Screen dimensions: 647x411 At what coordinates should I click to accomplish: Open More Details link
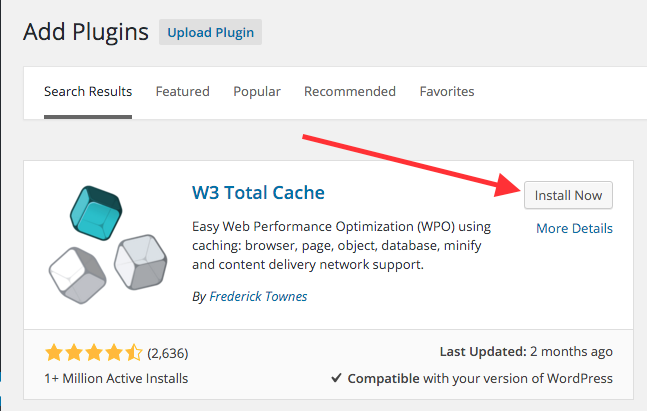574,228
